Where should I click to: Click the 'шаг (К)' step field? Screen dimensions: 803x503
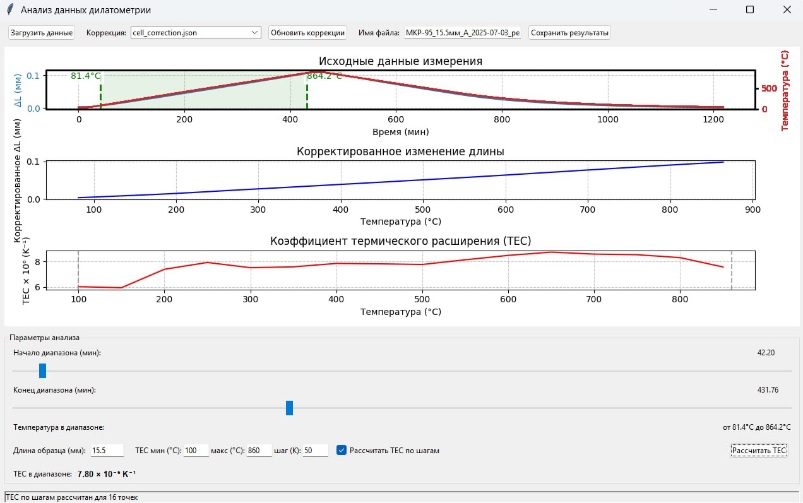tap(315, 450)
